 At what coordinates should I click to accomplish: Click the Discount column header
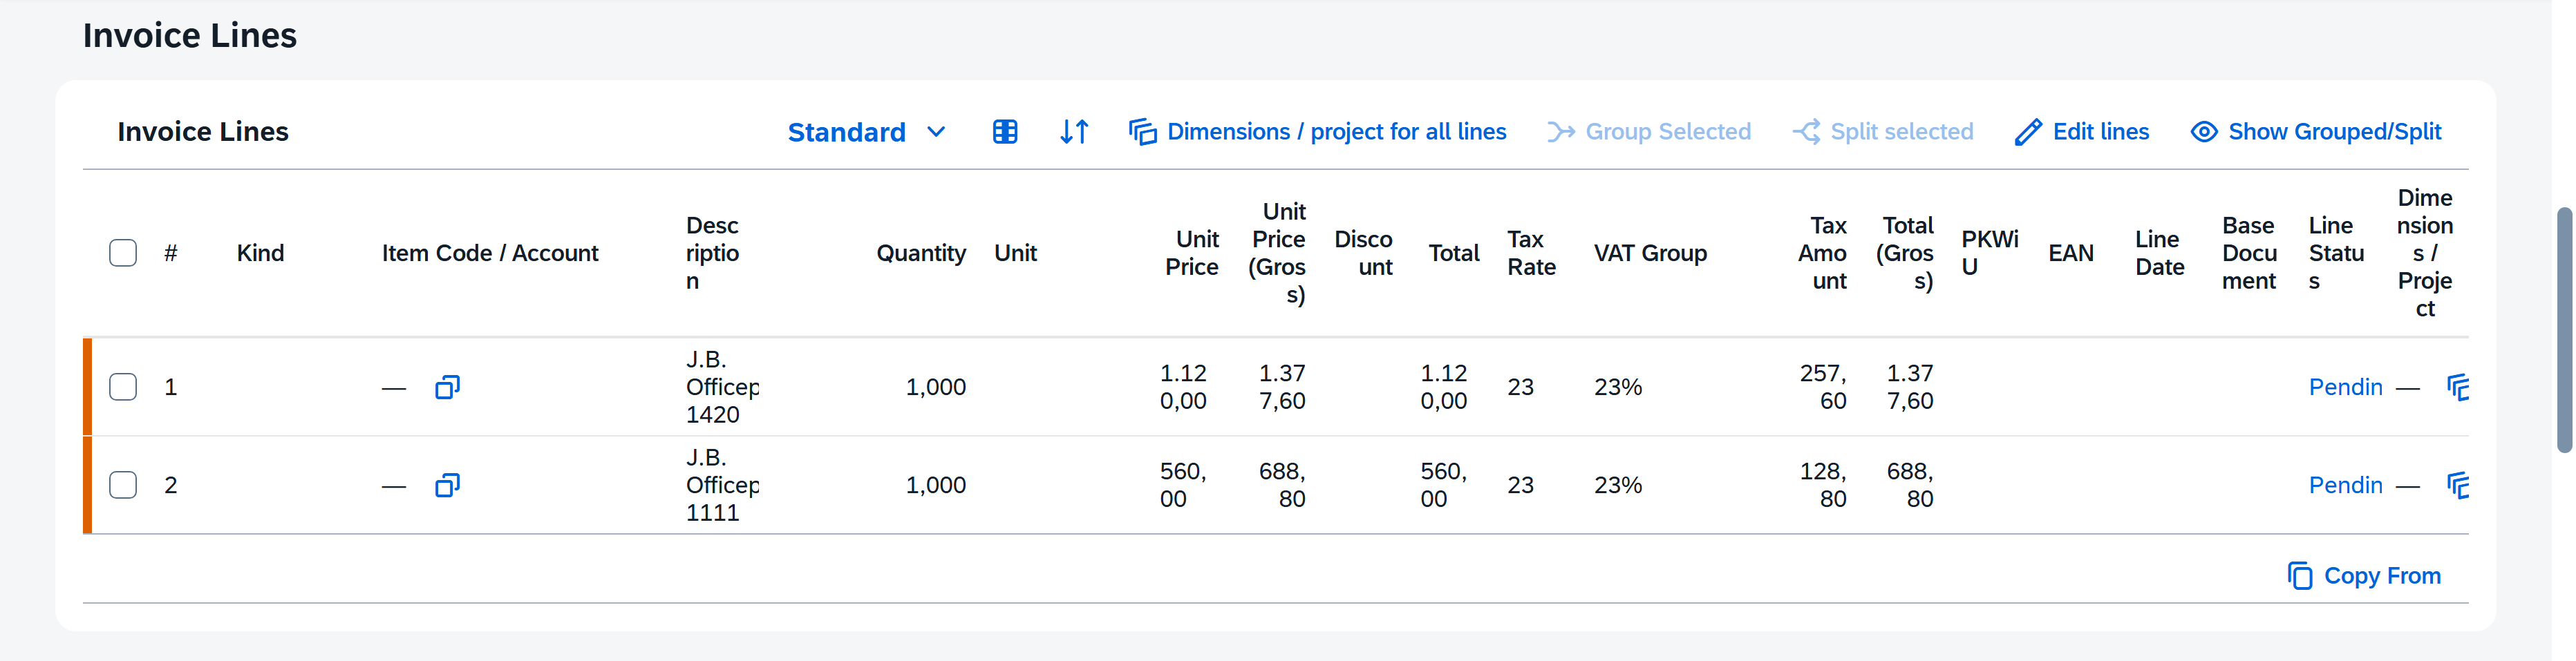click(1364, 253)
